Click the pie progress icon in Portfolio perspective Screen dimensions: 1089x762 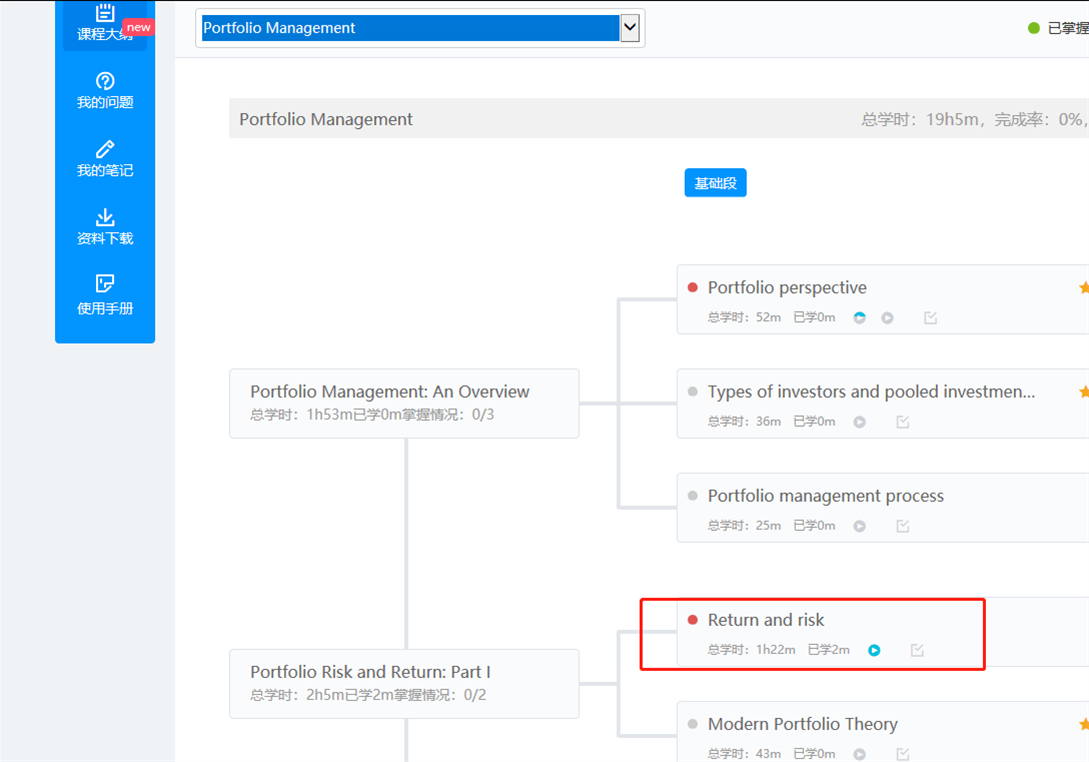[x=859, y=318]
